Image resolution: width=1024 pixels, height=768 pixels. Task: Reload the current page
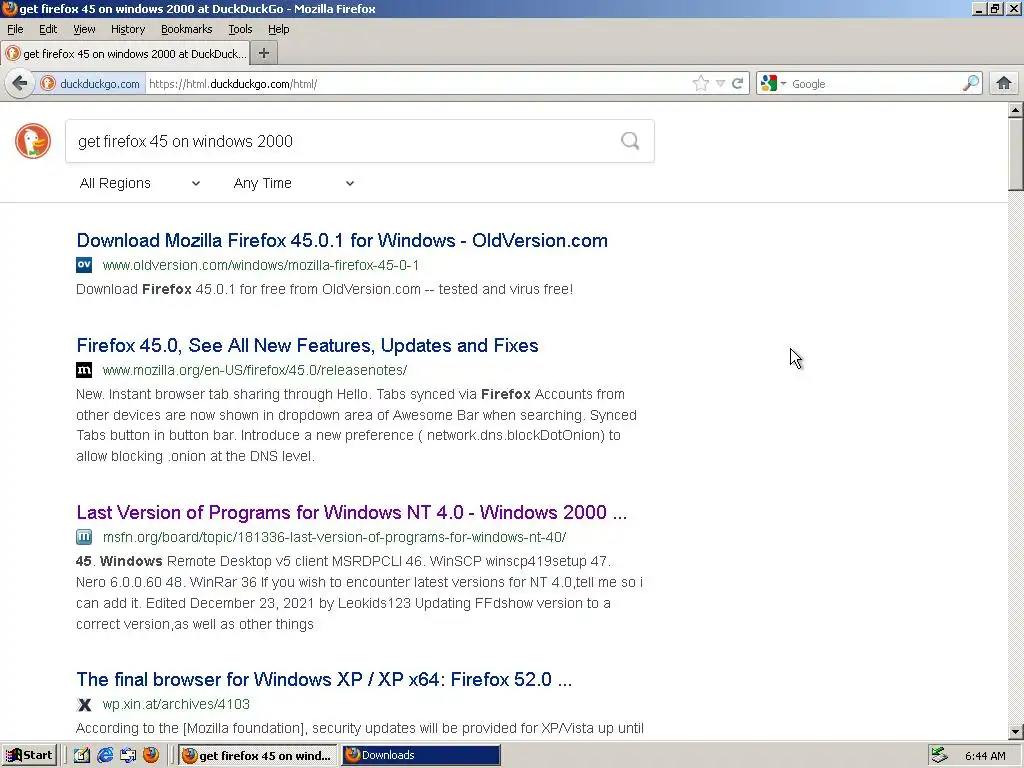(x=737, y=84)
